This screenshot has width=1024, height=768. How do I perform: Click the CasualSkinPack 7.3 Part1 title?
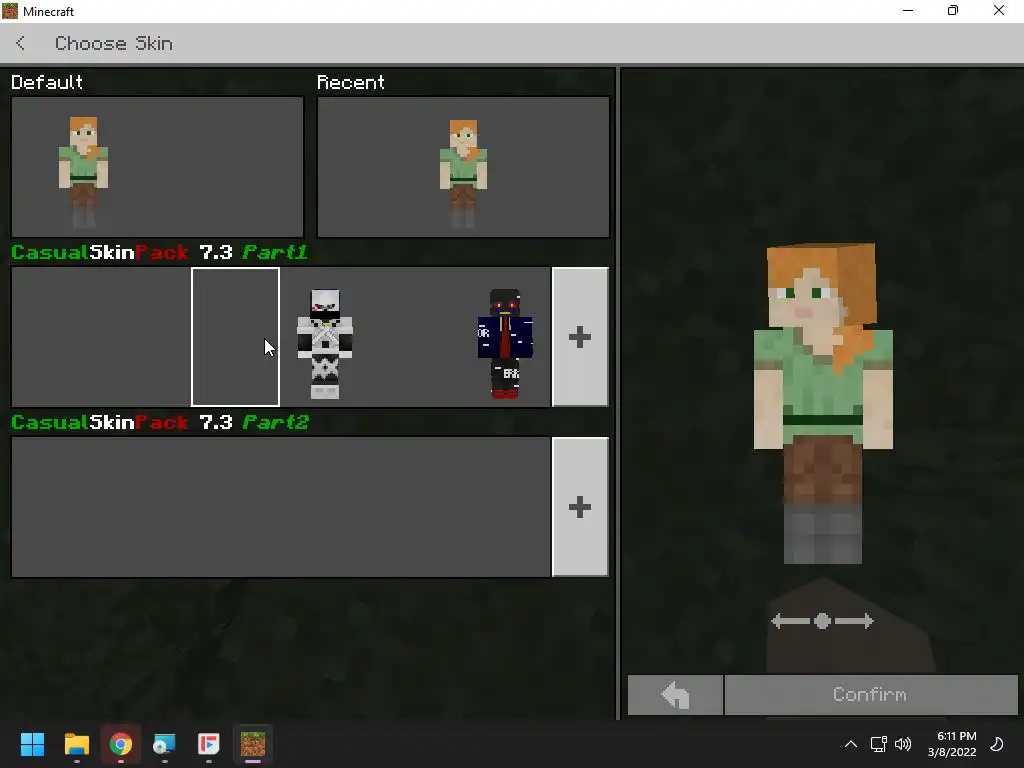point(159,253)
